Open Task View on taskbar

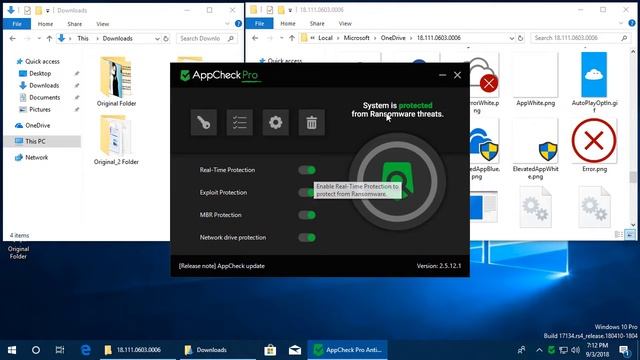(60, 350)
